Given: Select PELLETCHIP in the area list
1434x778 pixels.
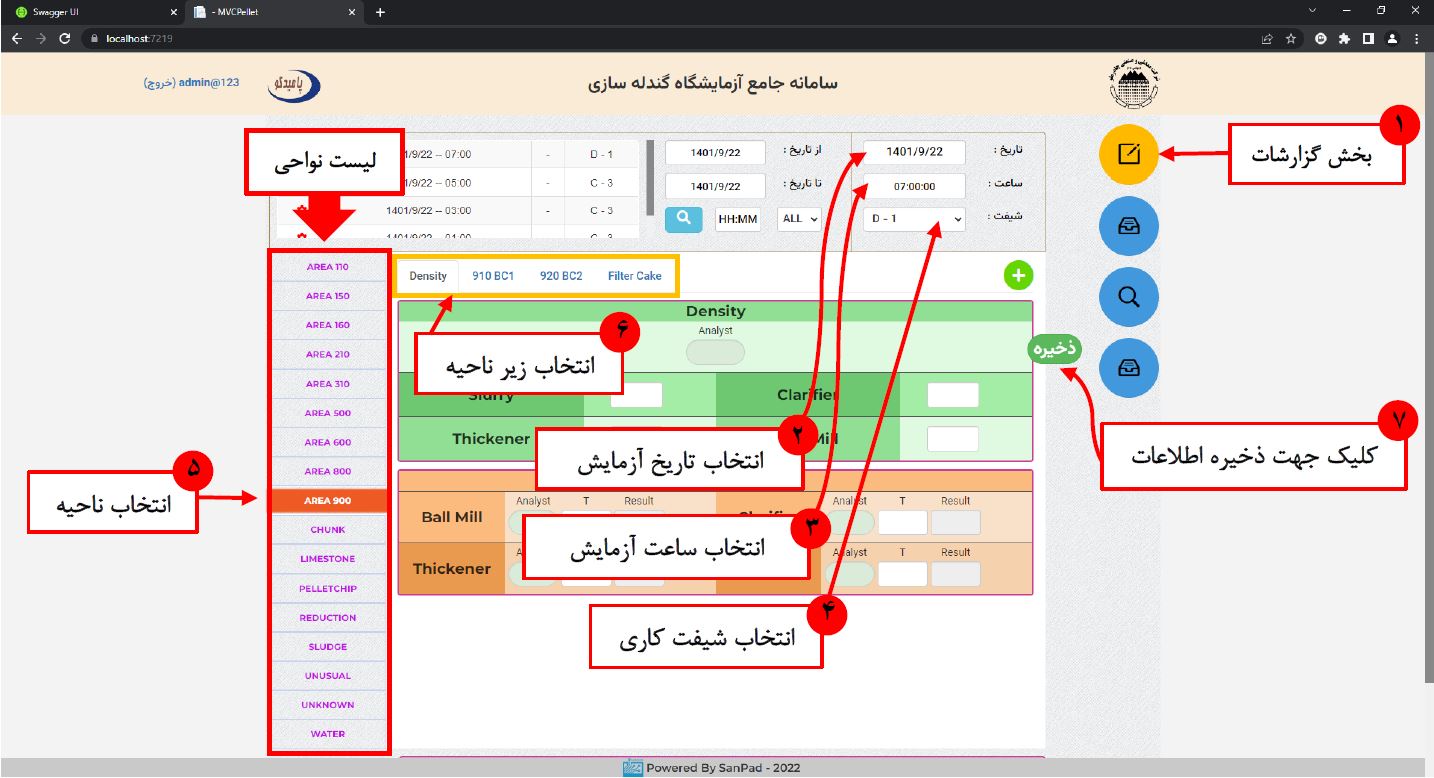Looking at the screenshot, I should click(327, 588).
